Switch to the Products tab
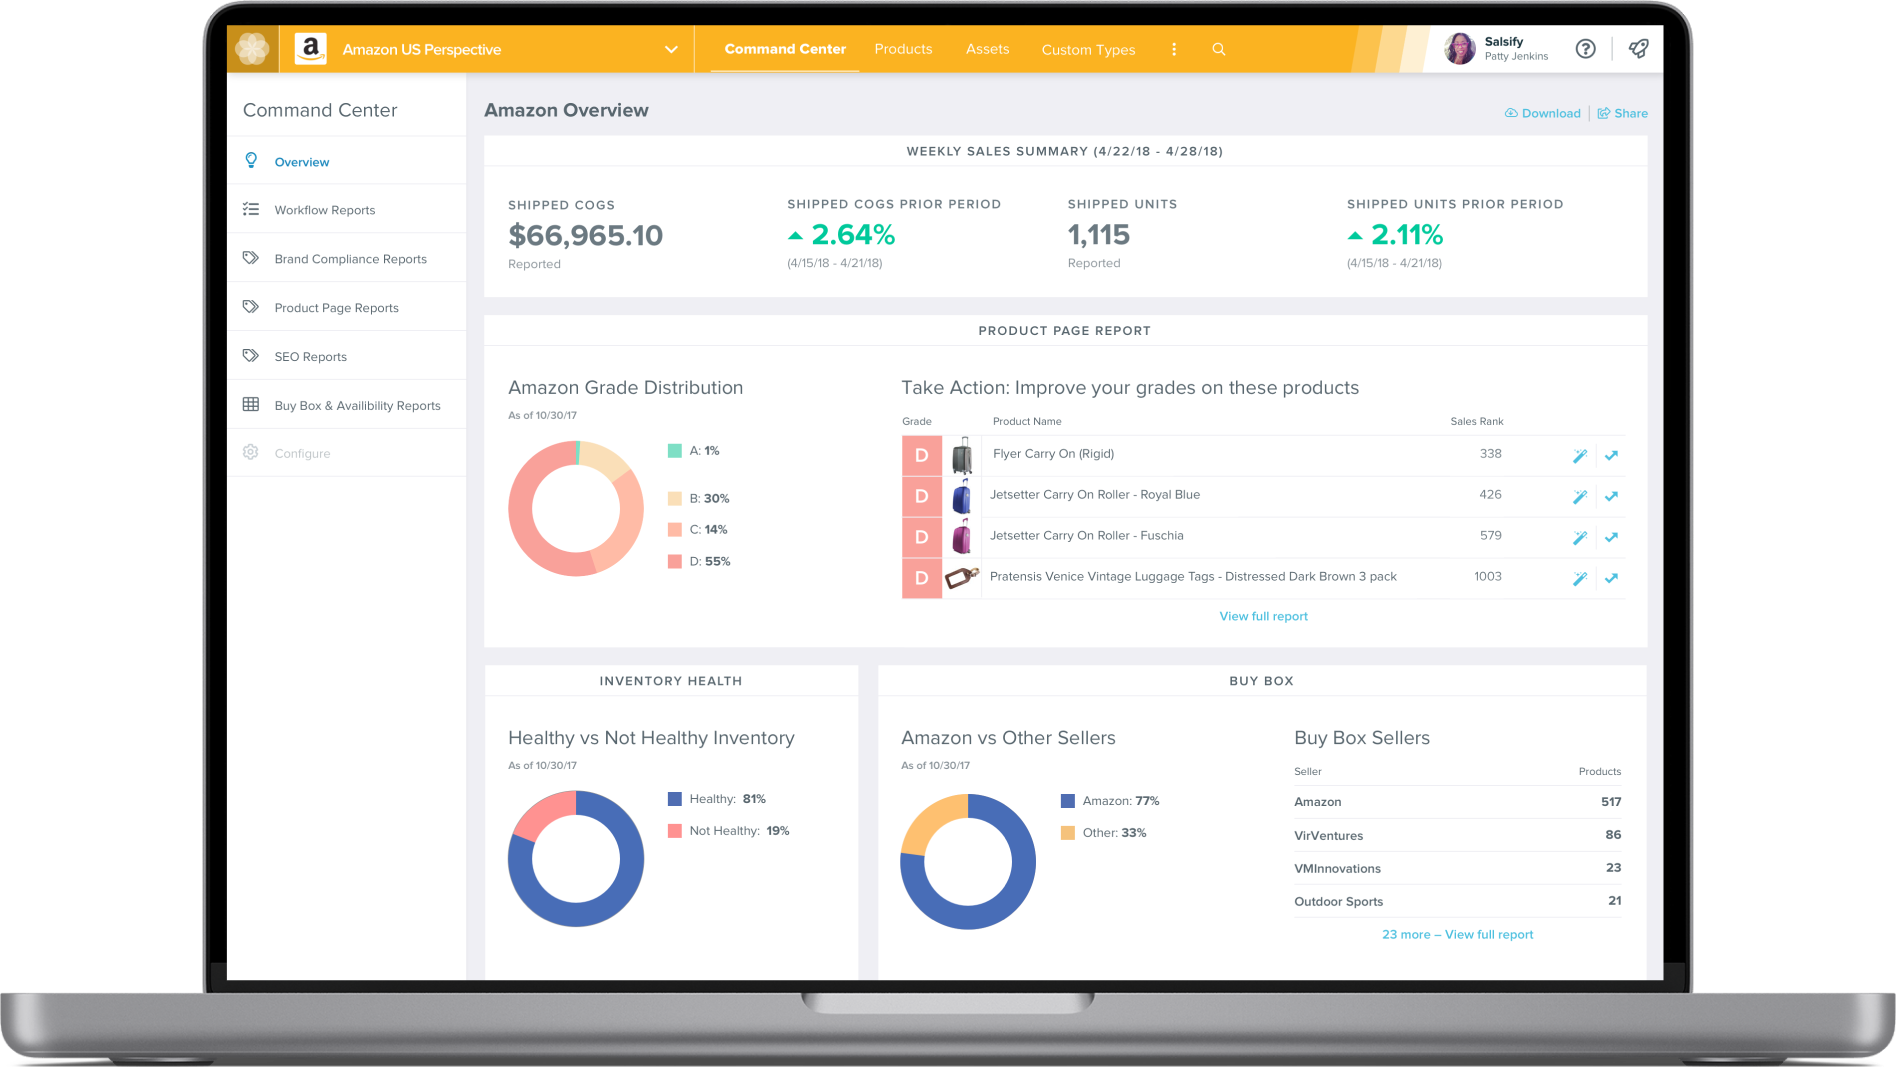The width and height of the screenshot is (1896, 1067). (x=903, y=49)
